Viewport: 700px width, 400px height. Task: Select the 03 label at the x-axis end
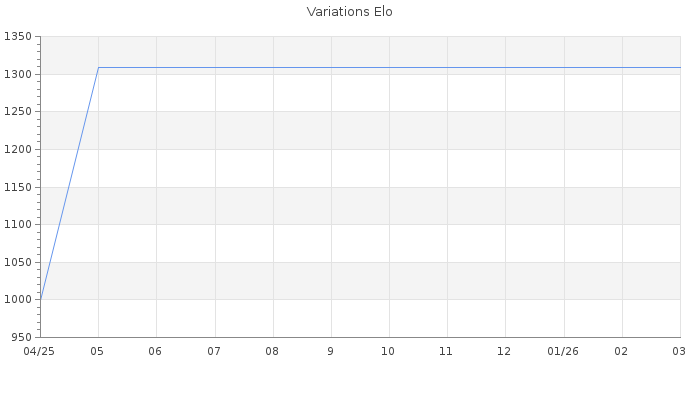pyautogui.click(x=678, y=352)
